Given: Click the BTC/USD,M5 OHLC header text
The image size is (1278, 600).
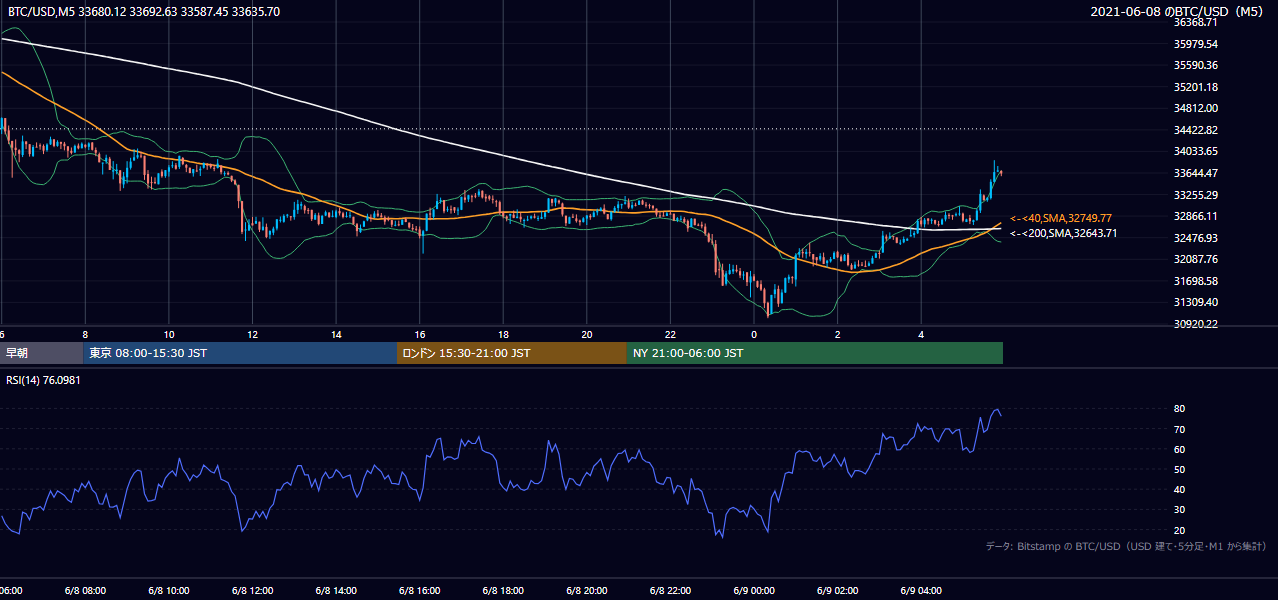Looking at the screenshot, I should coord(144,12).
